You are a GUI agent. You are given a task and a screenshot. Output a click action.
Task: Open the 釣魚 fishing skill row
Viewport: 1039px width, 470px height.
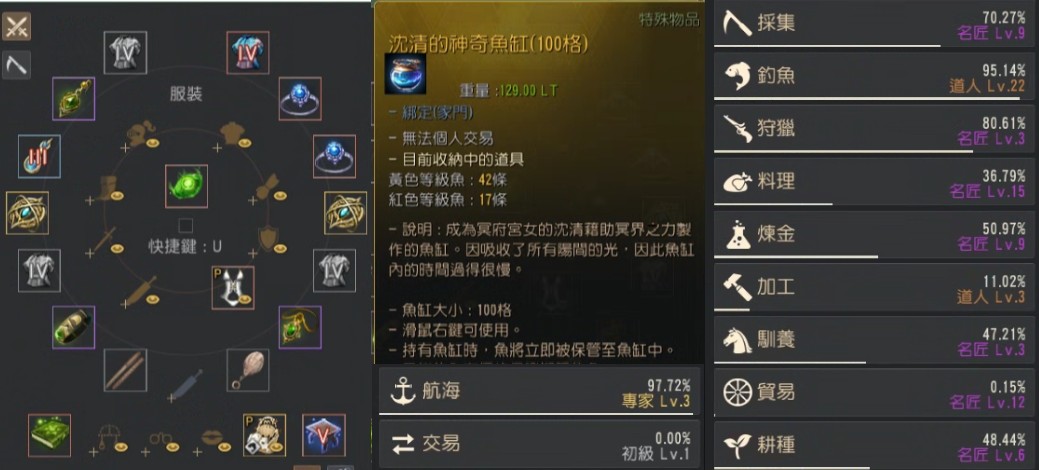[x=873, y=76]
